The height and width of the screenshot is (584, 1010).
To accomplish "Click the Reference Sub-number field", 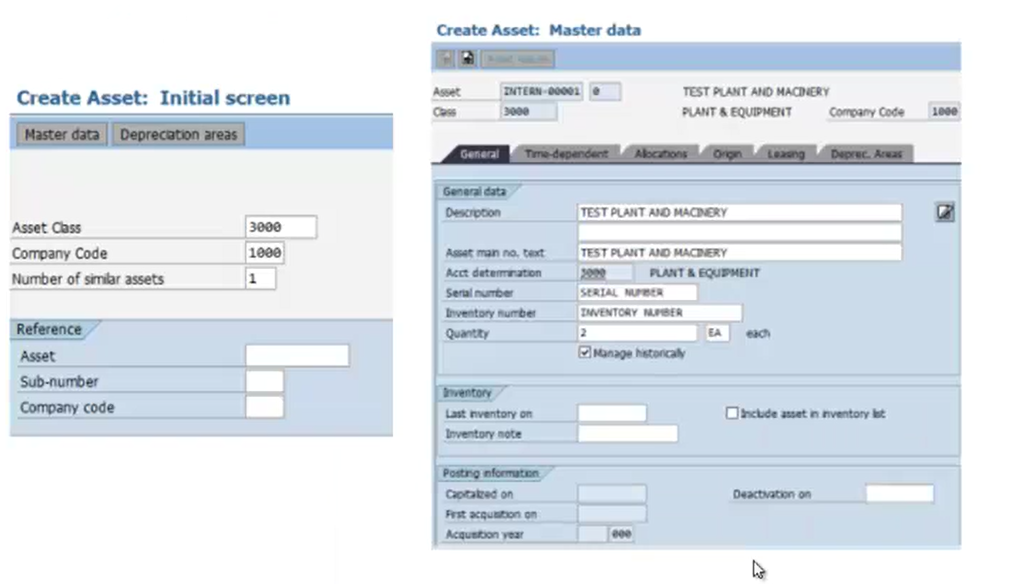I will coord(264,381).
